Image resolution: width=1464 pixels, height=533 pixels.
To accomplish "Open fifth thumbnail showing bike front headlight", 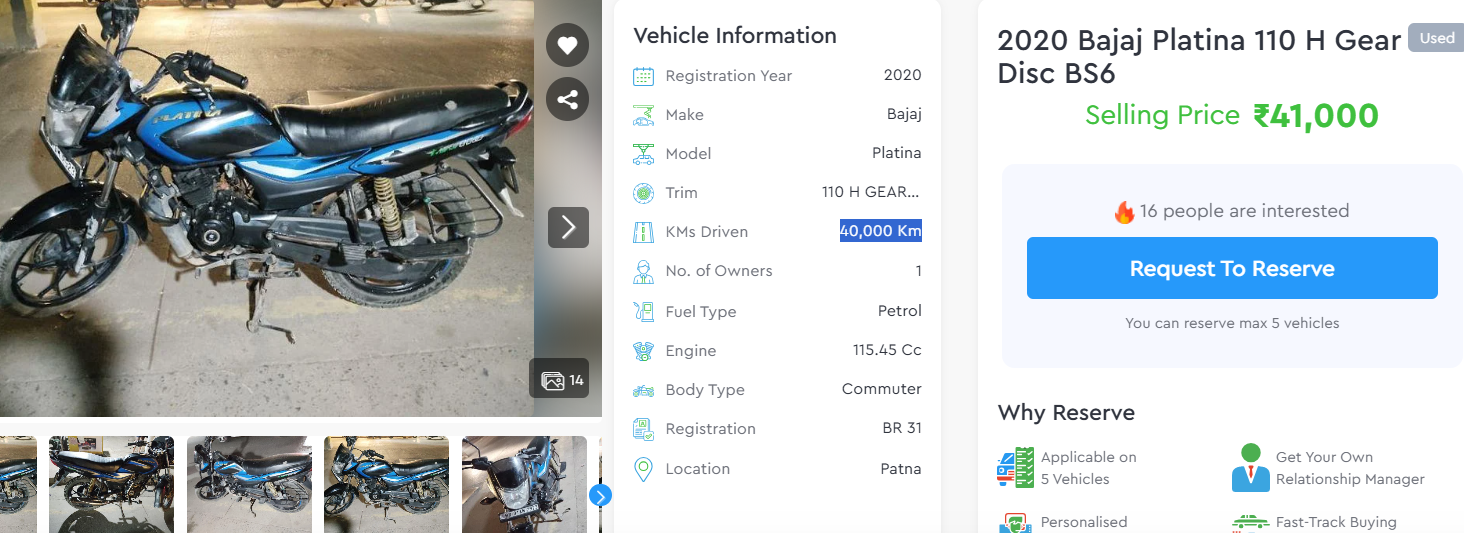I will [x=524, y=484].
